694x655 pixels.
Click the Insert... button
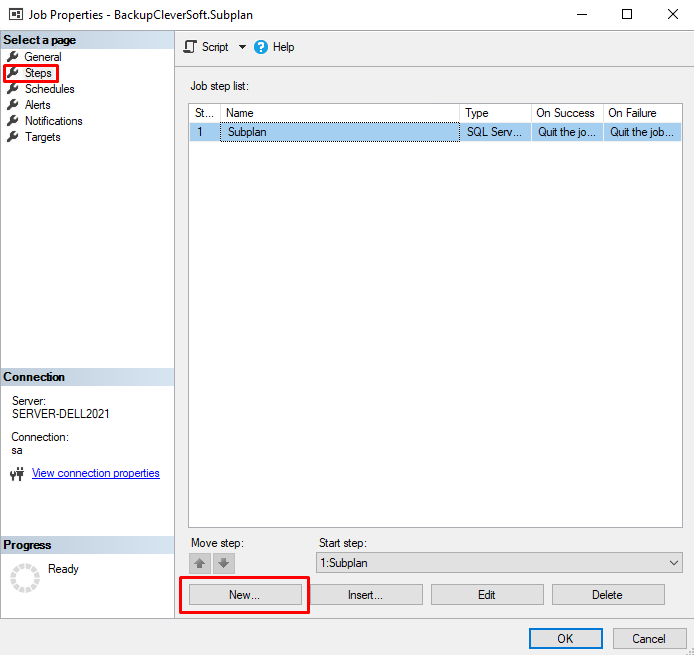point(365,595)
